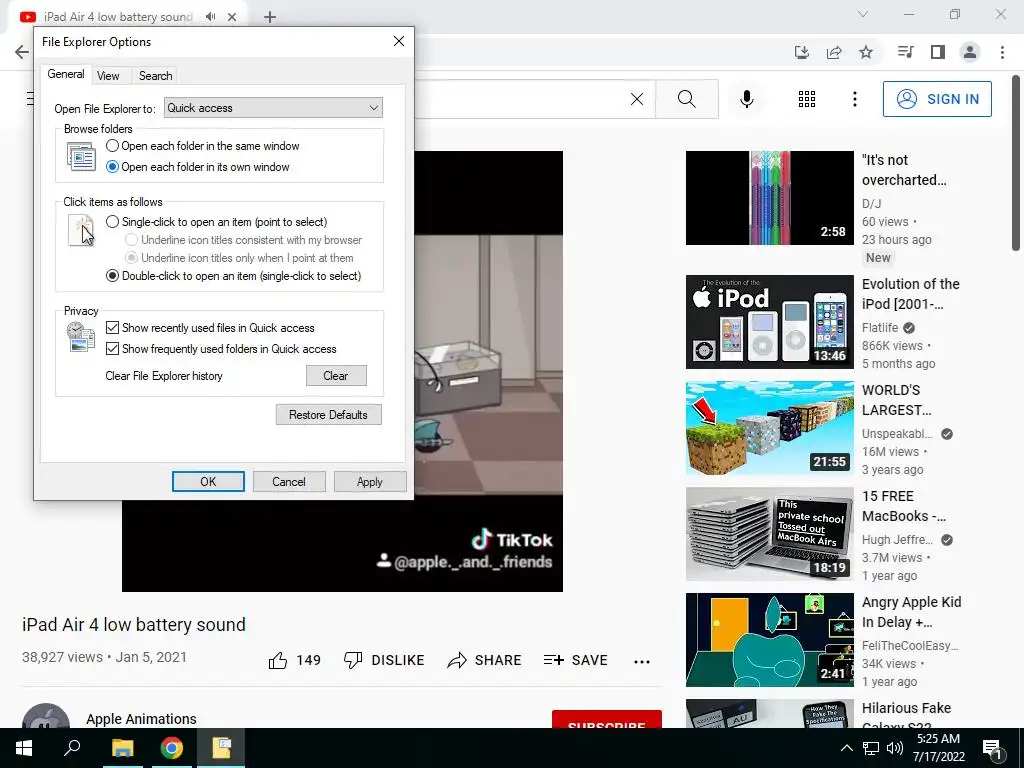The image size is (1024, 768).
Task: Uncheck 'Show frequently used folders in Quick access'
Action: pos(221,349)
